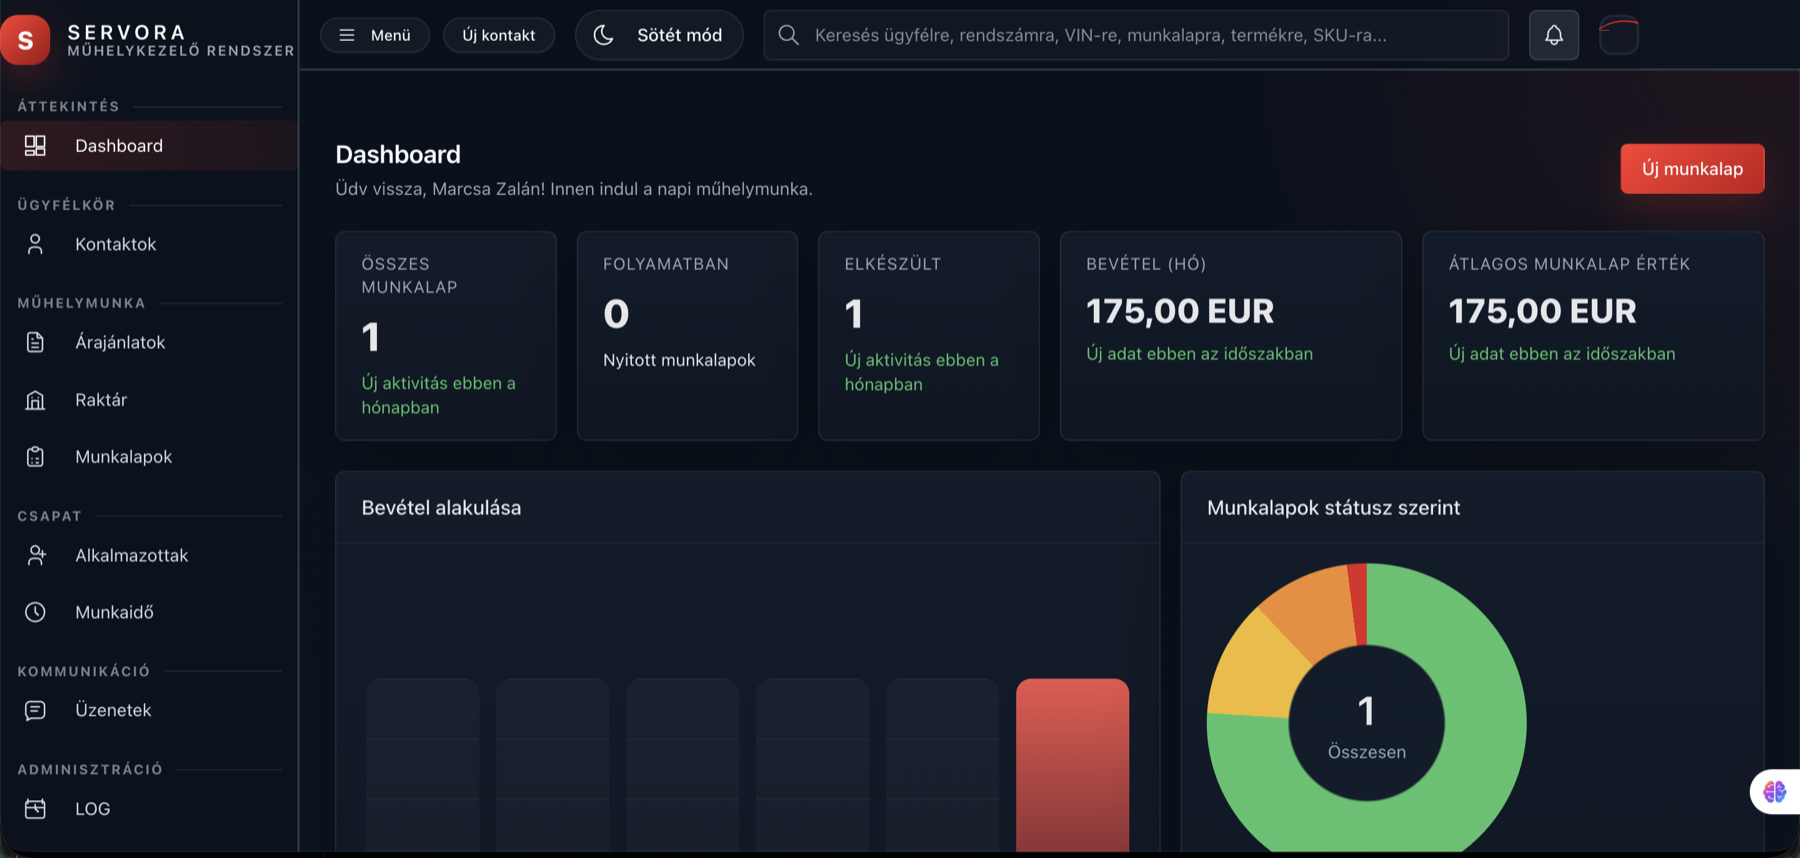The height and width of the screenshot is (858, 1800).
Task: Click the Munkaidő clock icon
Action: 35,612
